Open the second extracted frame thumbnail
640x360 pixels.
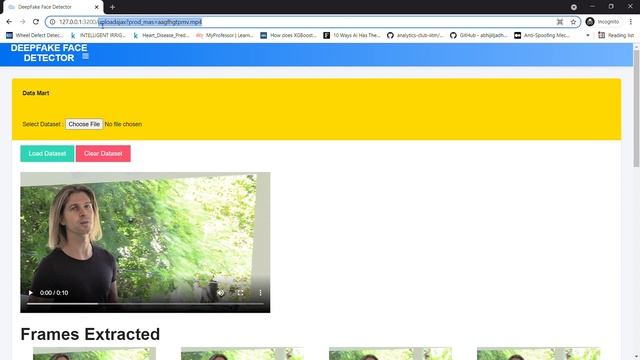click(242, 353)
